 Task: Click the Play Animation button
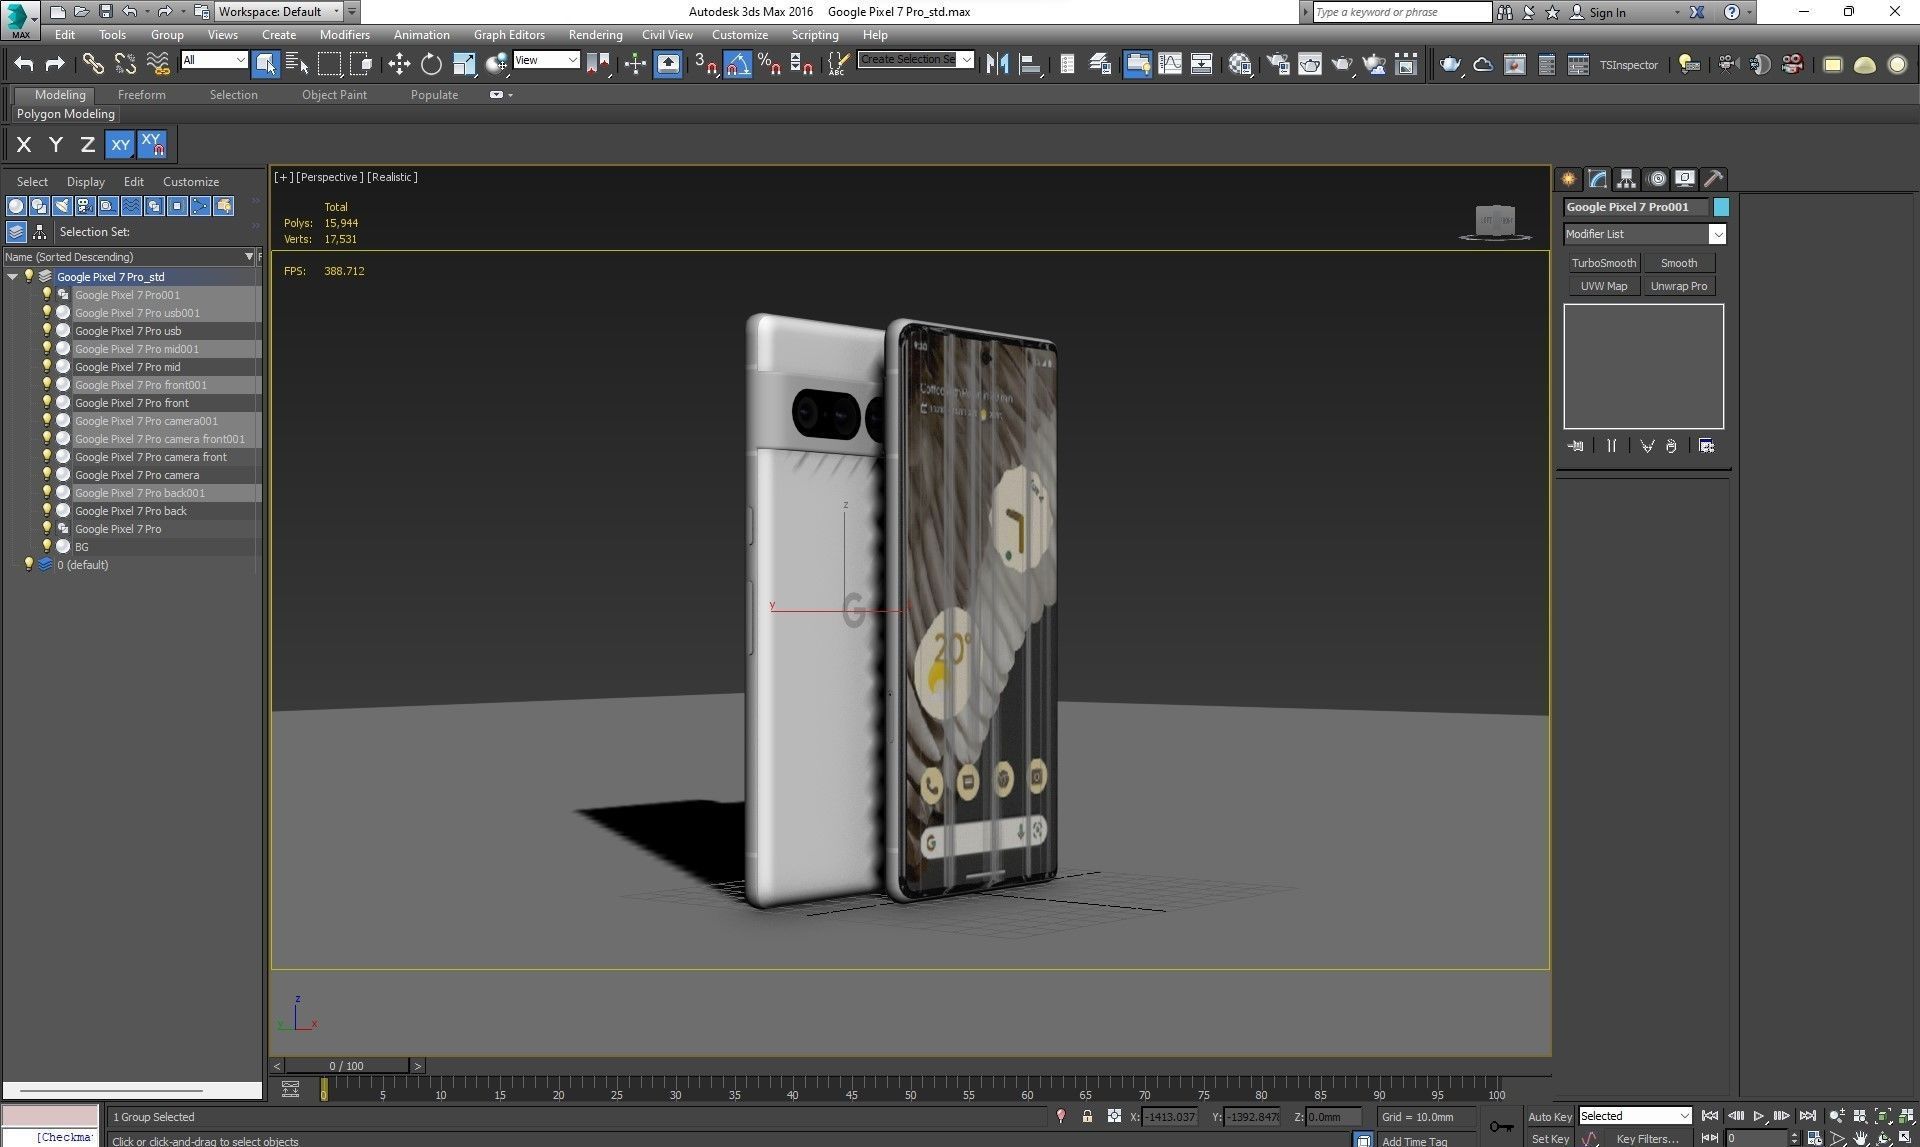tap(1758, 1116)
